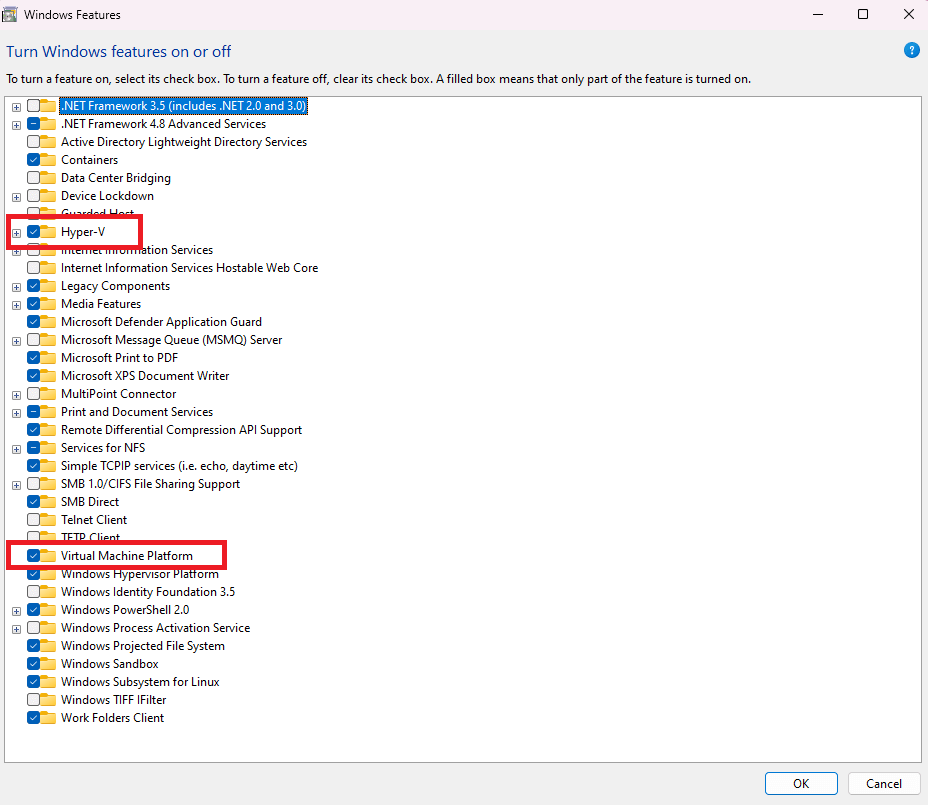Click folder icon next to Microsoft XPS Document Writer

click(49, 376)
